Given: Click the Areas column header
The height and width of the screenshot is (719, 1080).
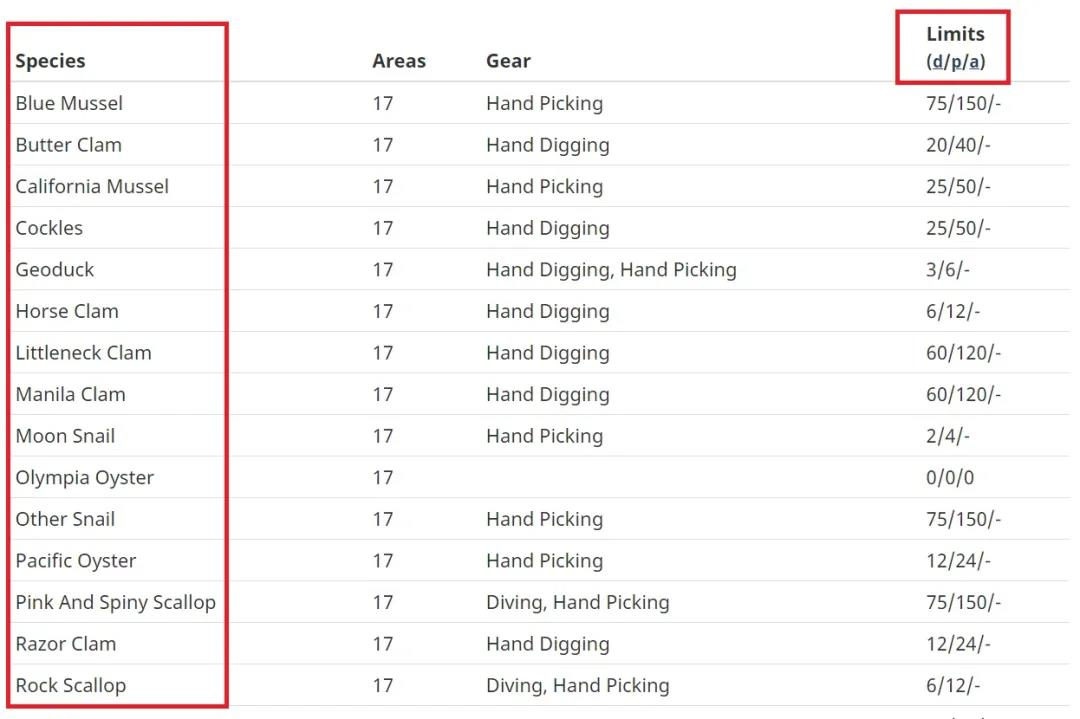Looking at the screenshot, I should (399, 61).
